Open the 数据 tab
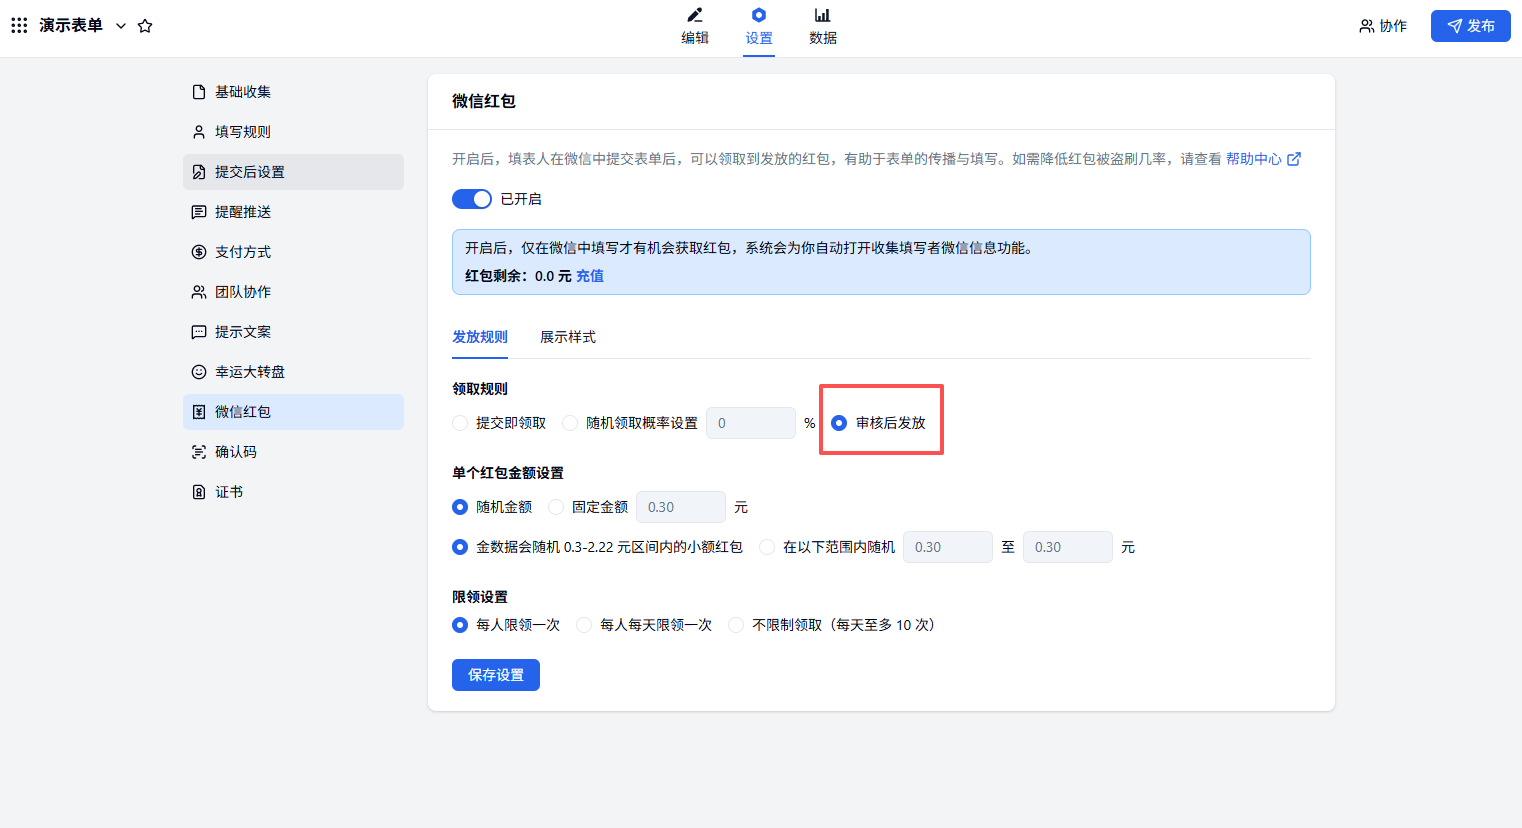The image size is (1522, 828). click(x=822, y=27)
